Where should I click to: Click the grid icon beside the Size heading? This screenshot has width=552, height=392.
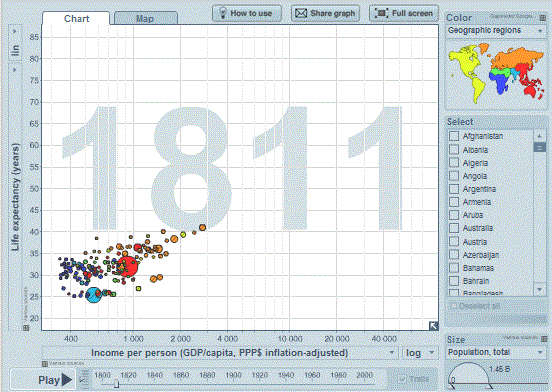(x=544, y=339)
